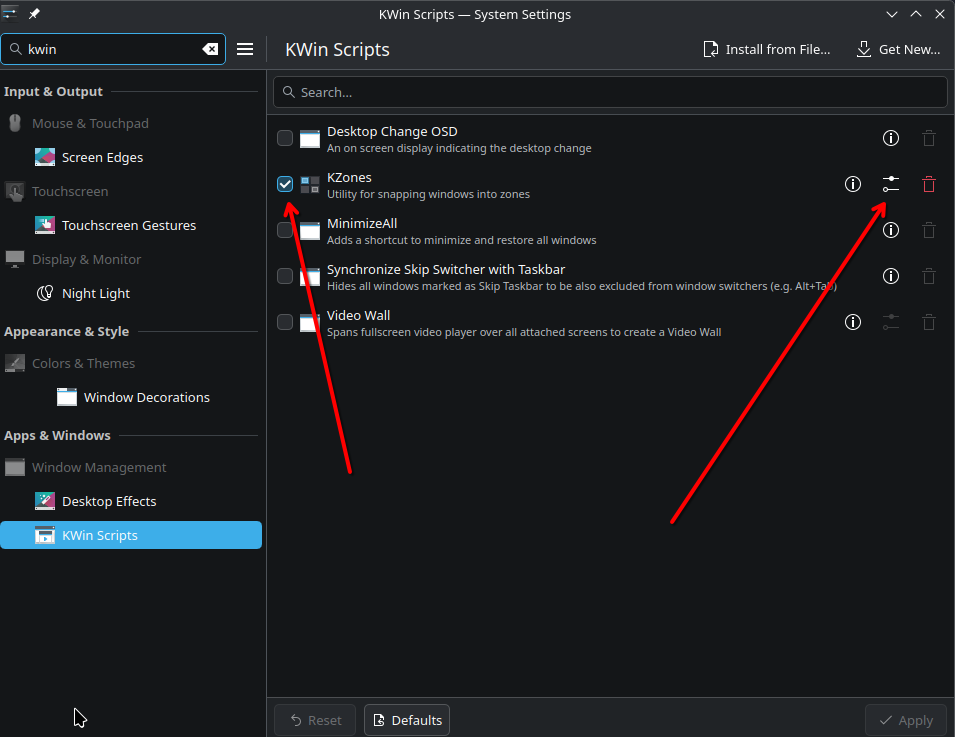Enable the Video Wall script

[285, 322]
